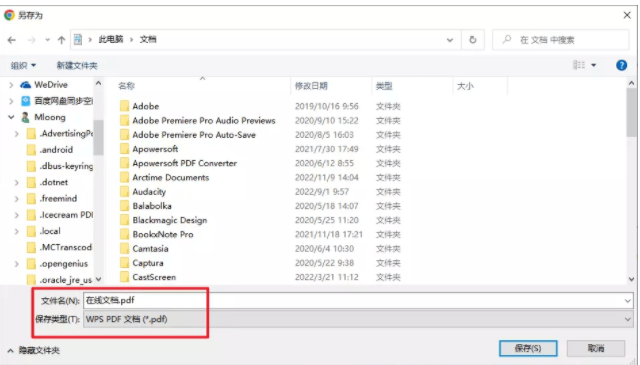
Task: Expand the WeDrive tree node
Action: (11, 85)
